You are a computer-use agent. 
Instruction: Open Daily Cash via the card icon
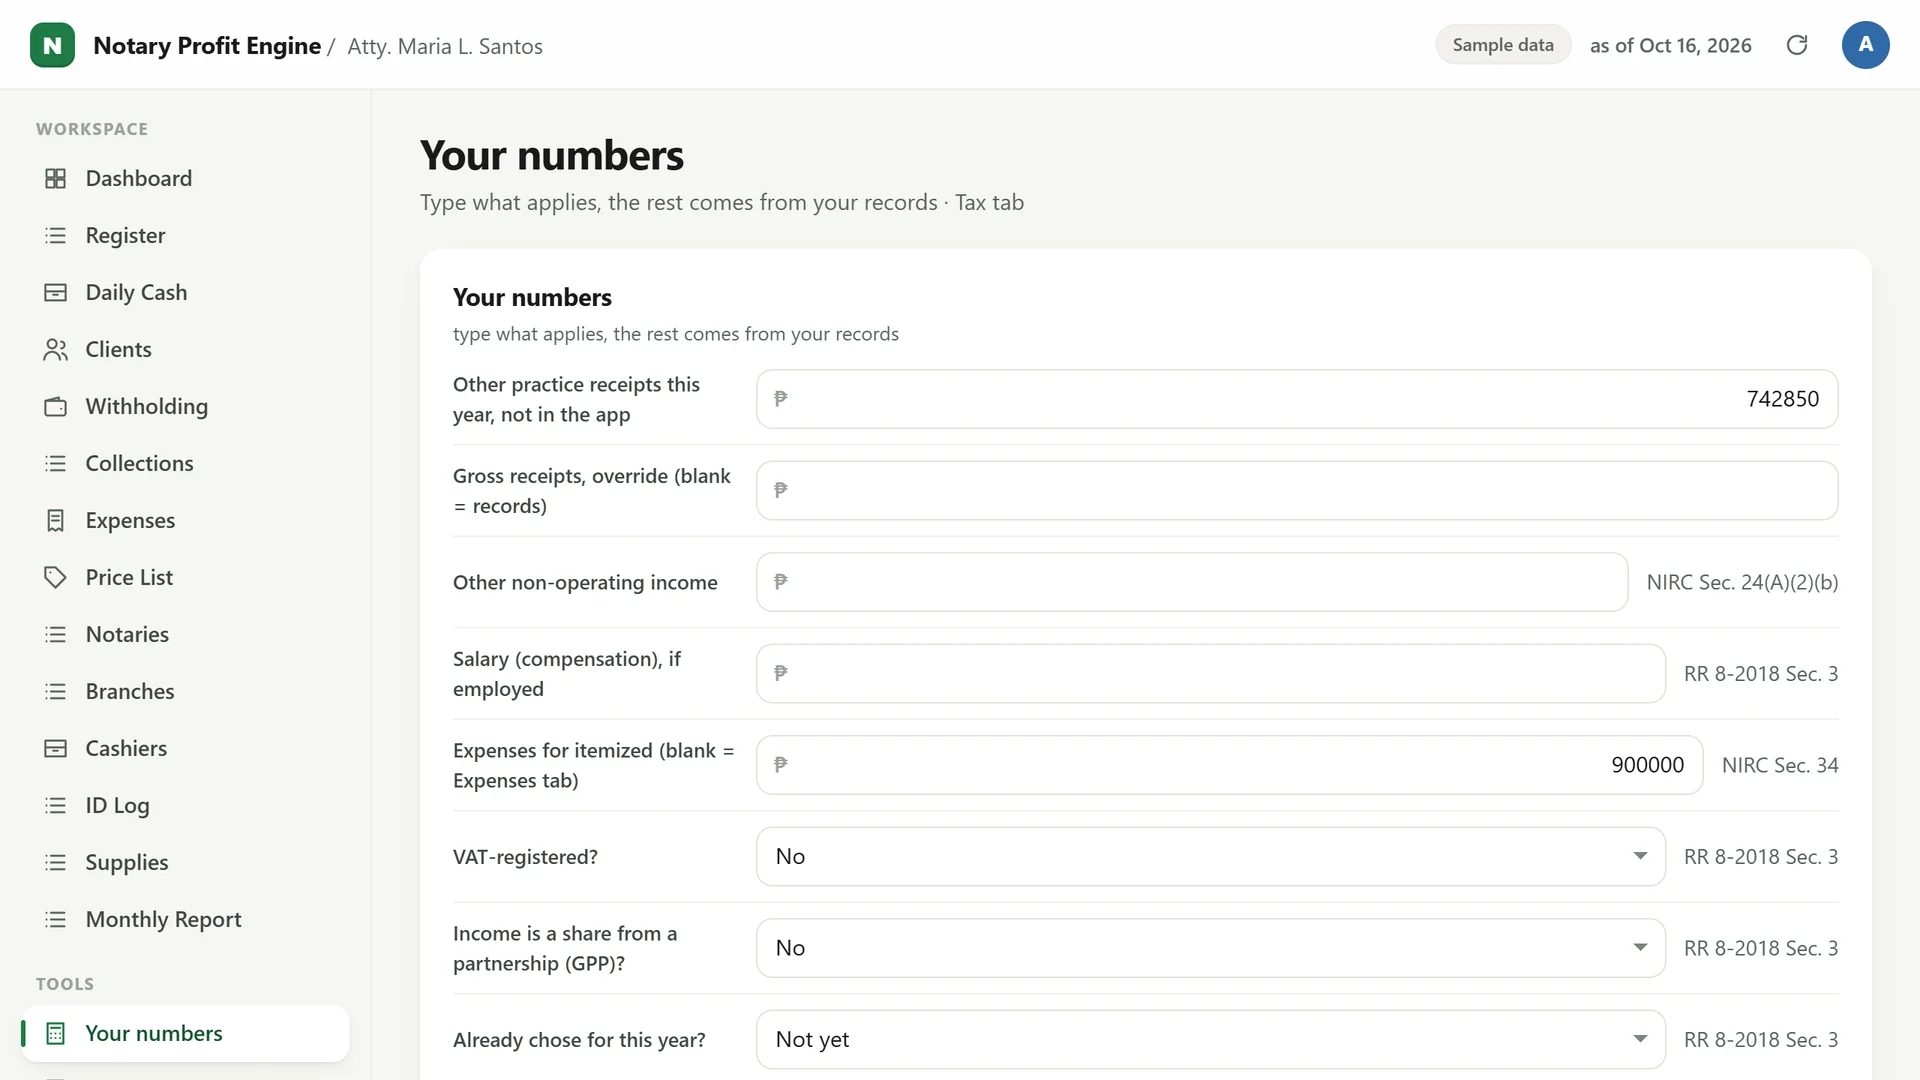(55, 292)
